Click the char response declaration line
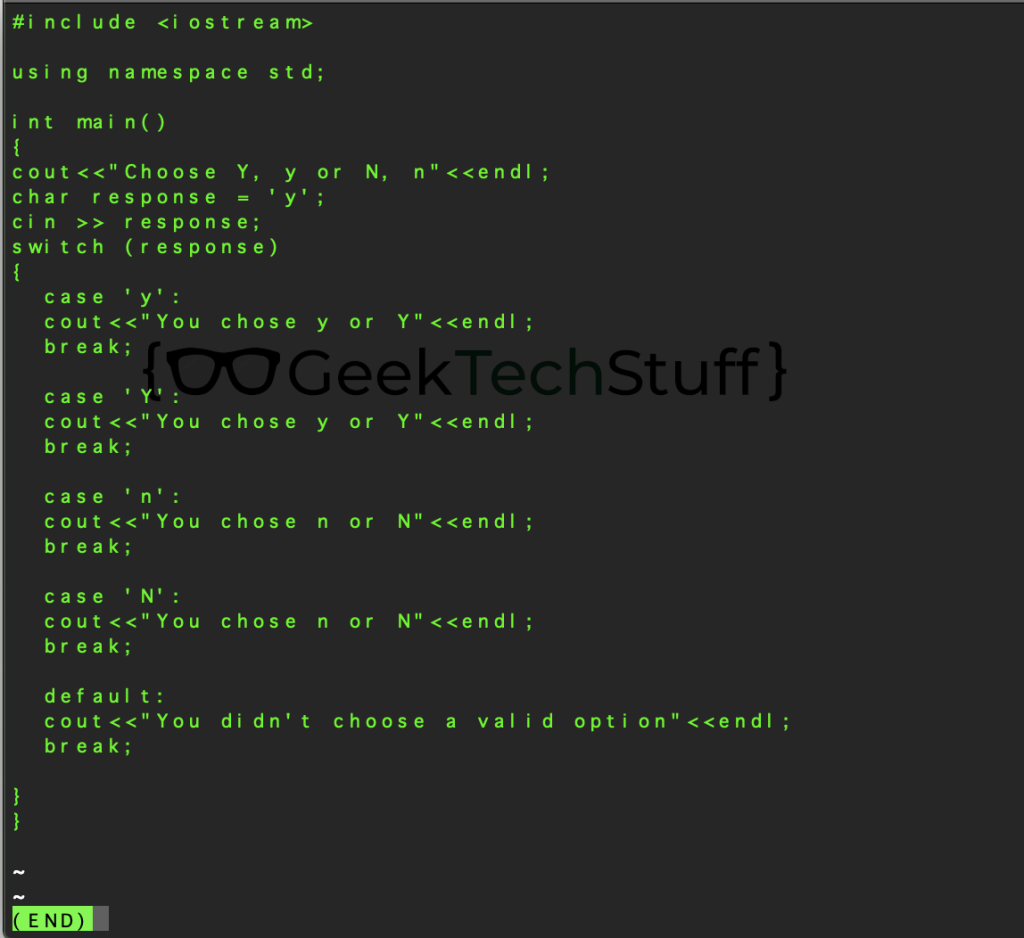 168,197
